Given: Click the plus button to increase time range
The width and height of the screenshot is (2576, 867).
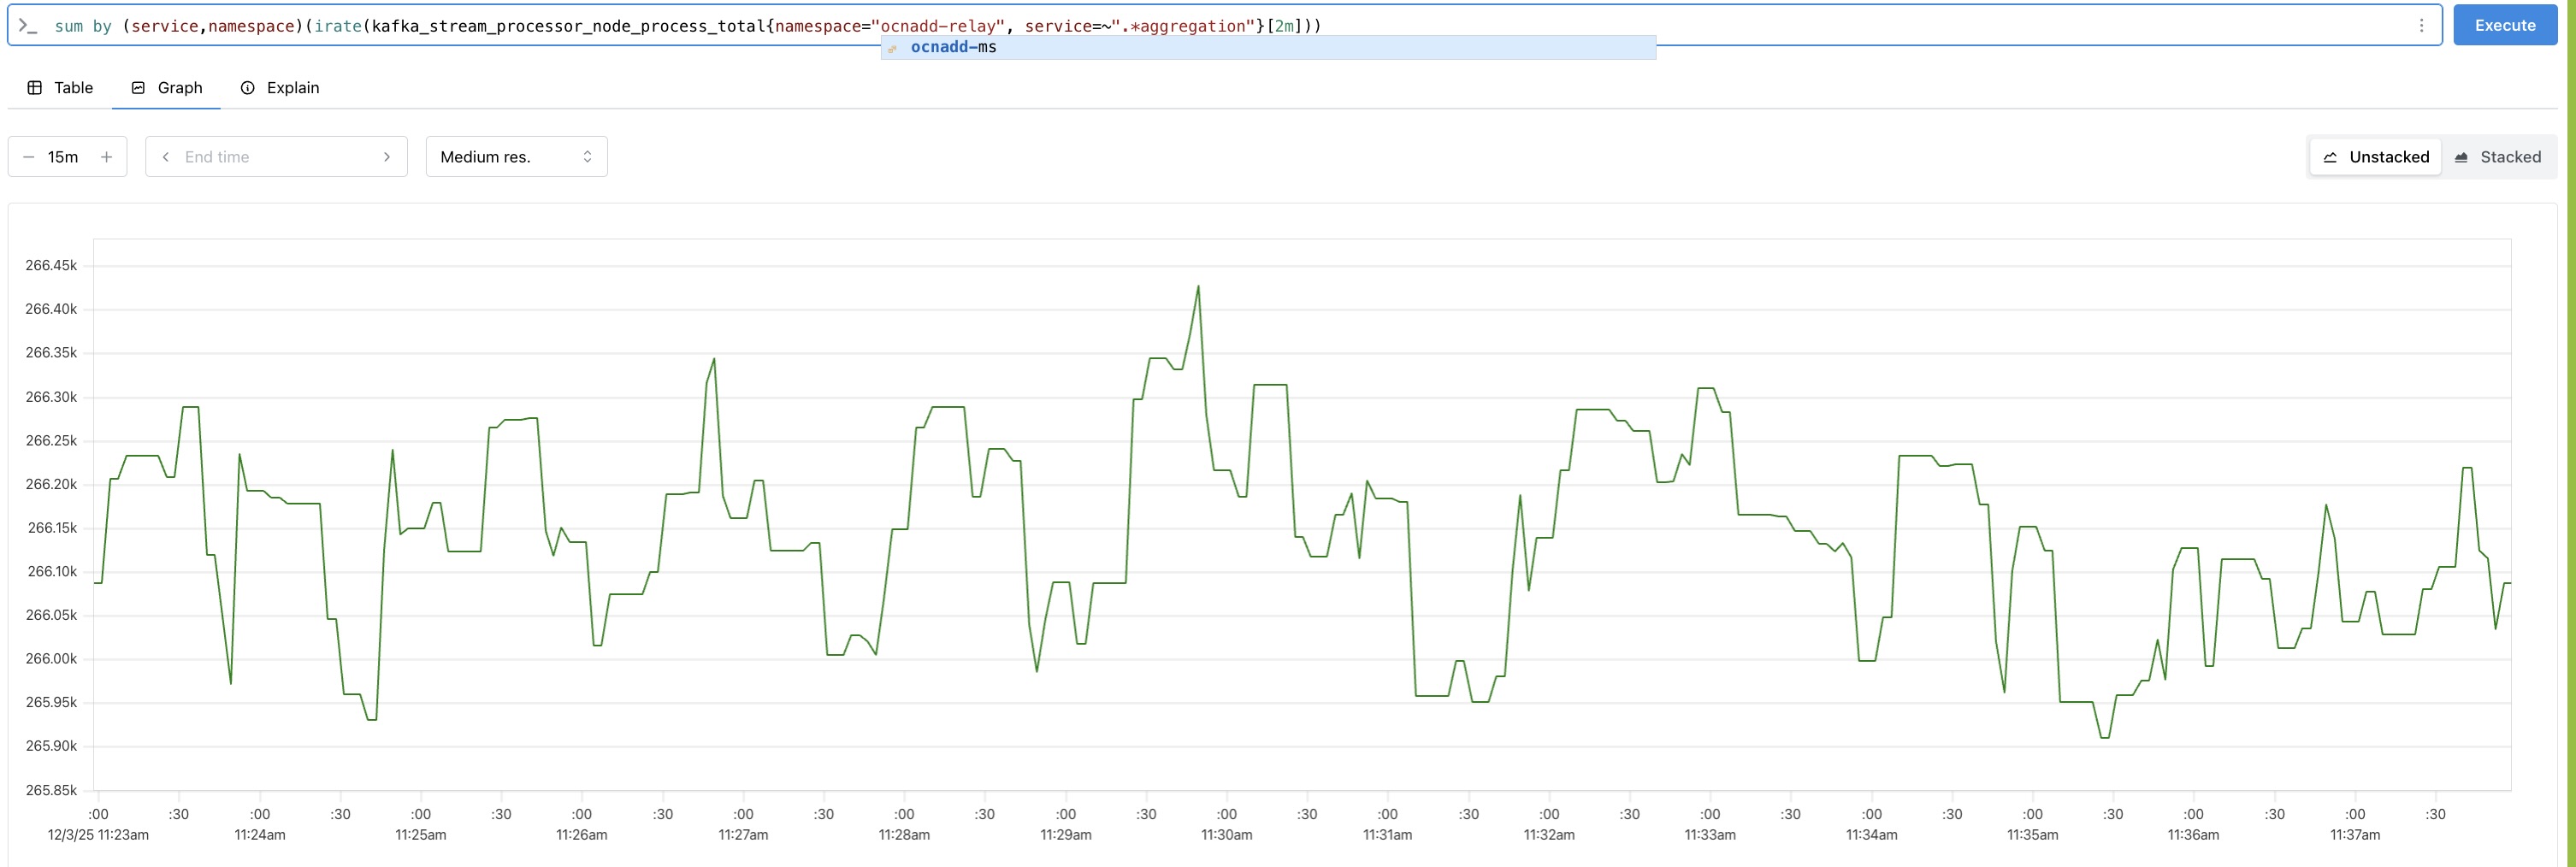Looking at the screenshot, I should [x=106, y=156].
